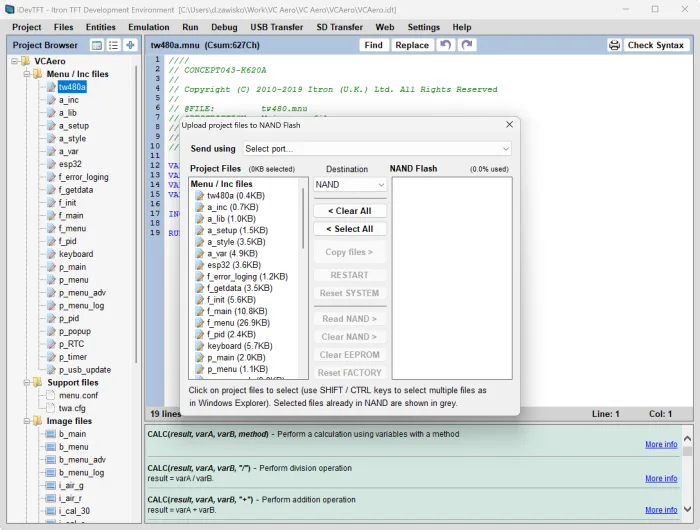This screenshot has width=700, height=530.
Task: Select tw480a in Project Browser tree
Action: 72,87
